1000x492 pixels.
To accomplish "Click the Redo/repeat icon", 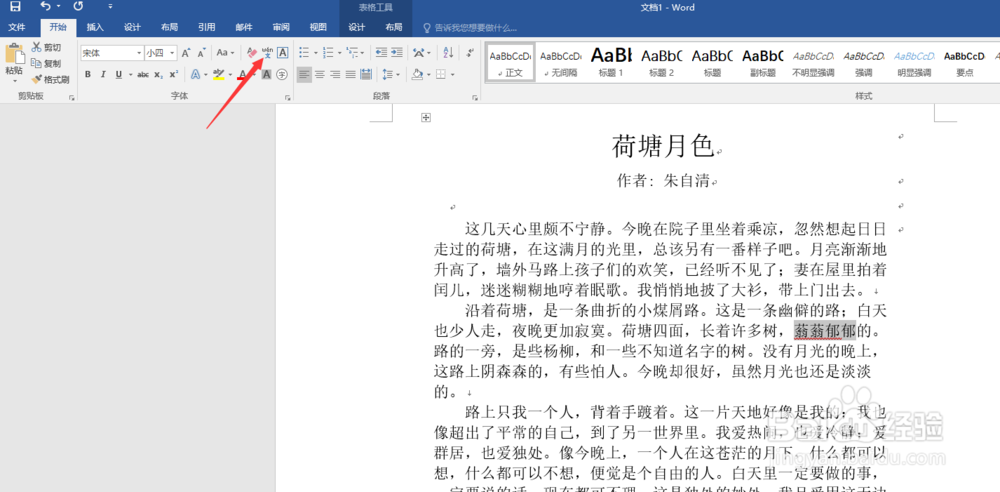I will 78,6.
